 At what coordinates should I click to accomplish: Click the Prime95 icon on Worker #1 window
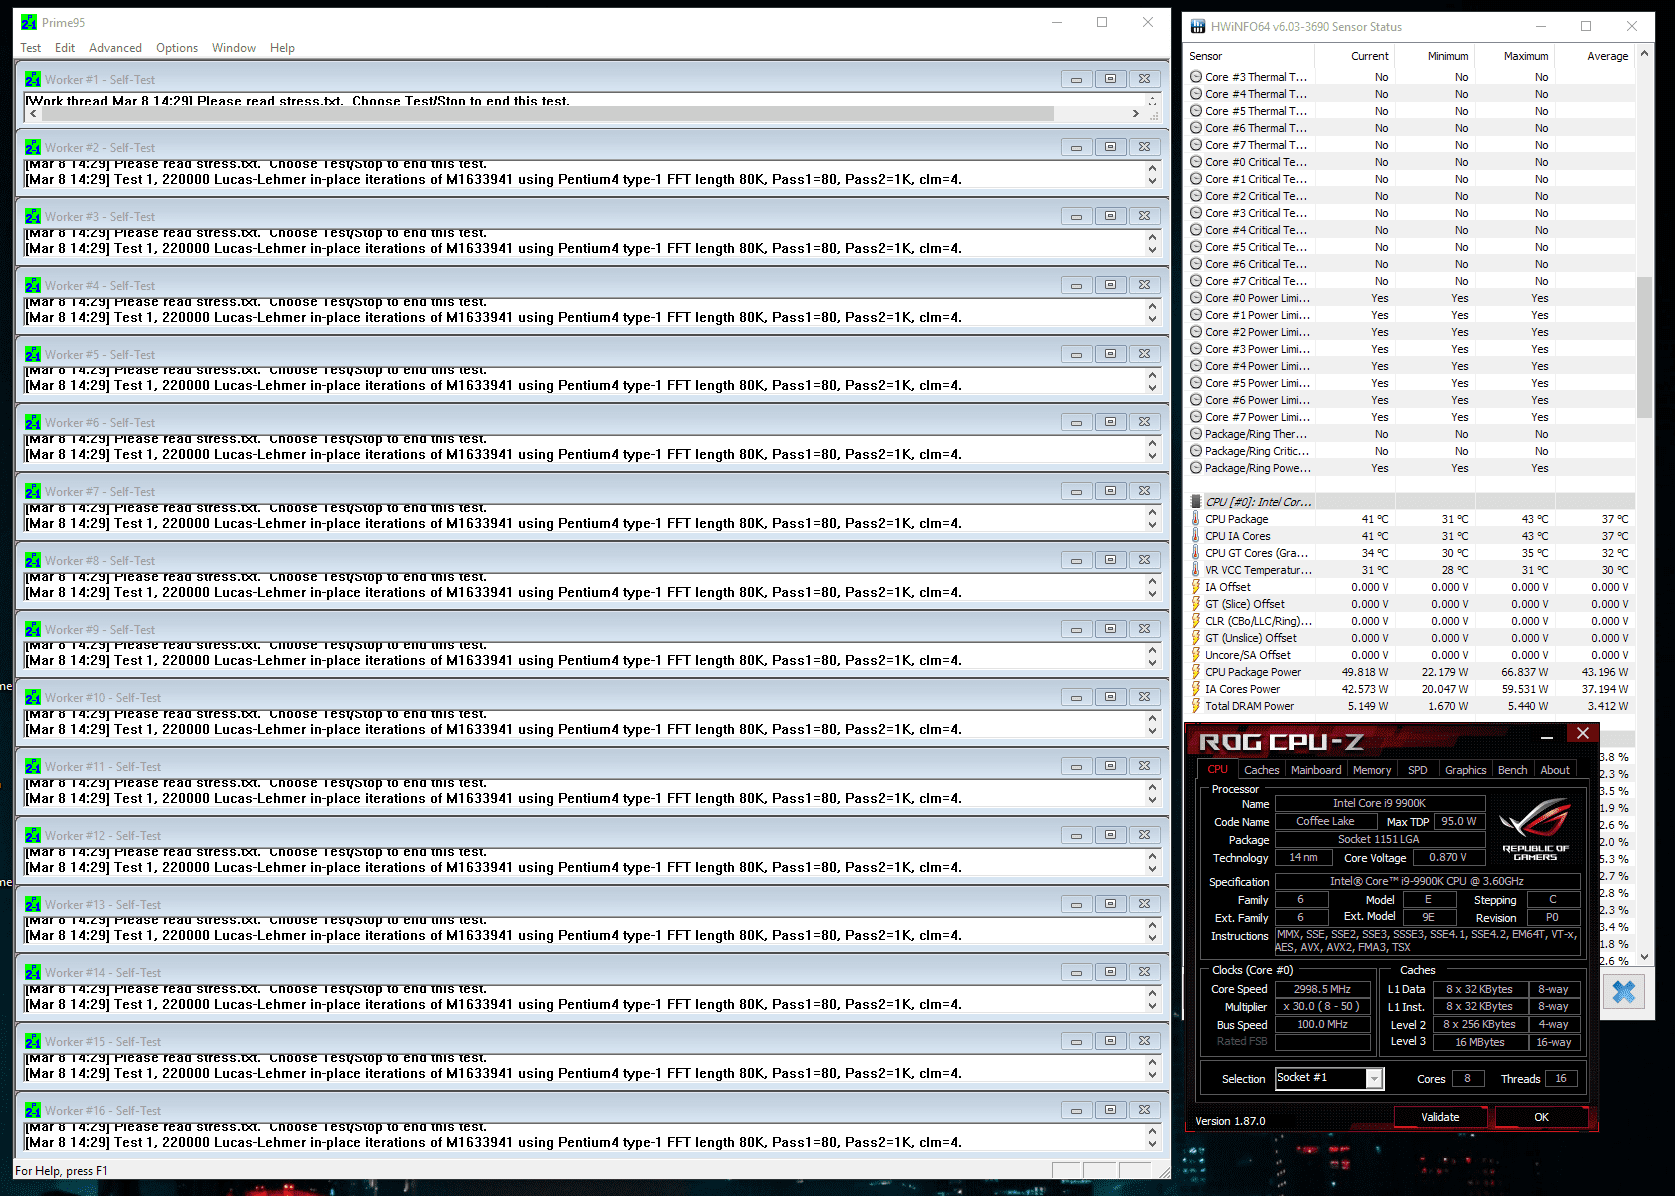click(x=33, y=79)
